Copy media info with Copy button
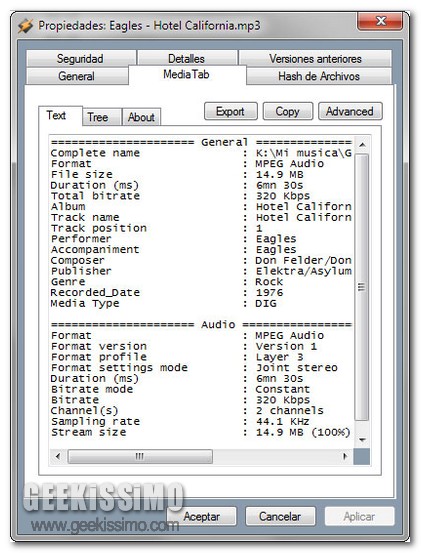Viewport: 421px width, 553px height. pos(288,111)
